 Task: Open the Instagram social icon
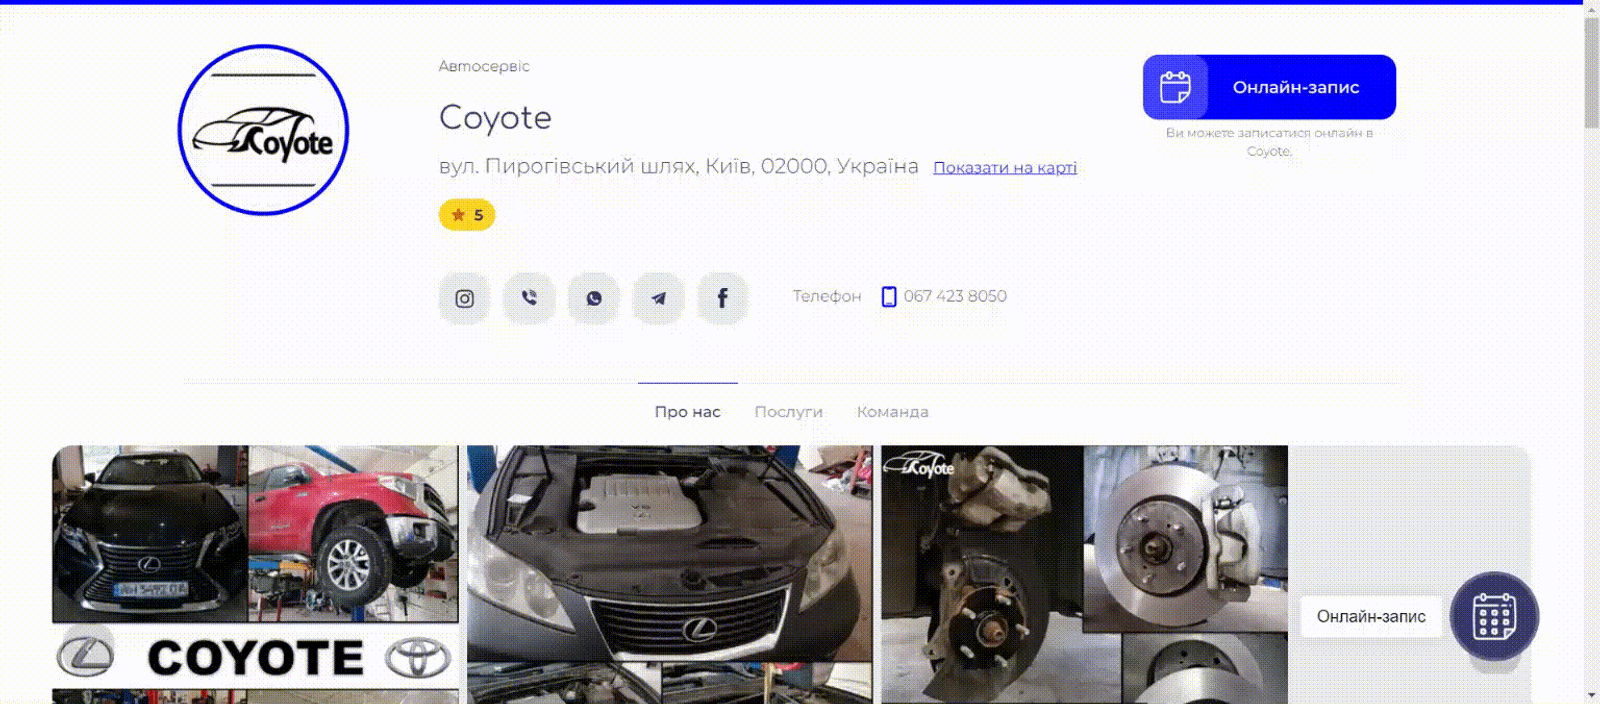[x=464, y=298]
